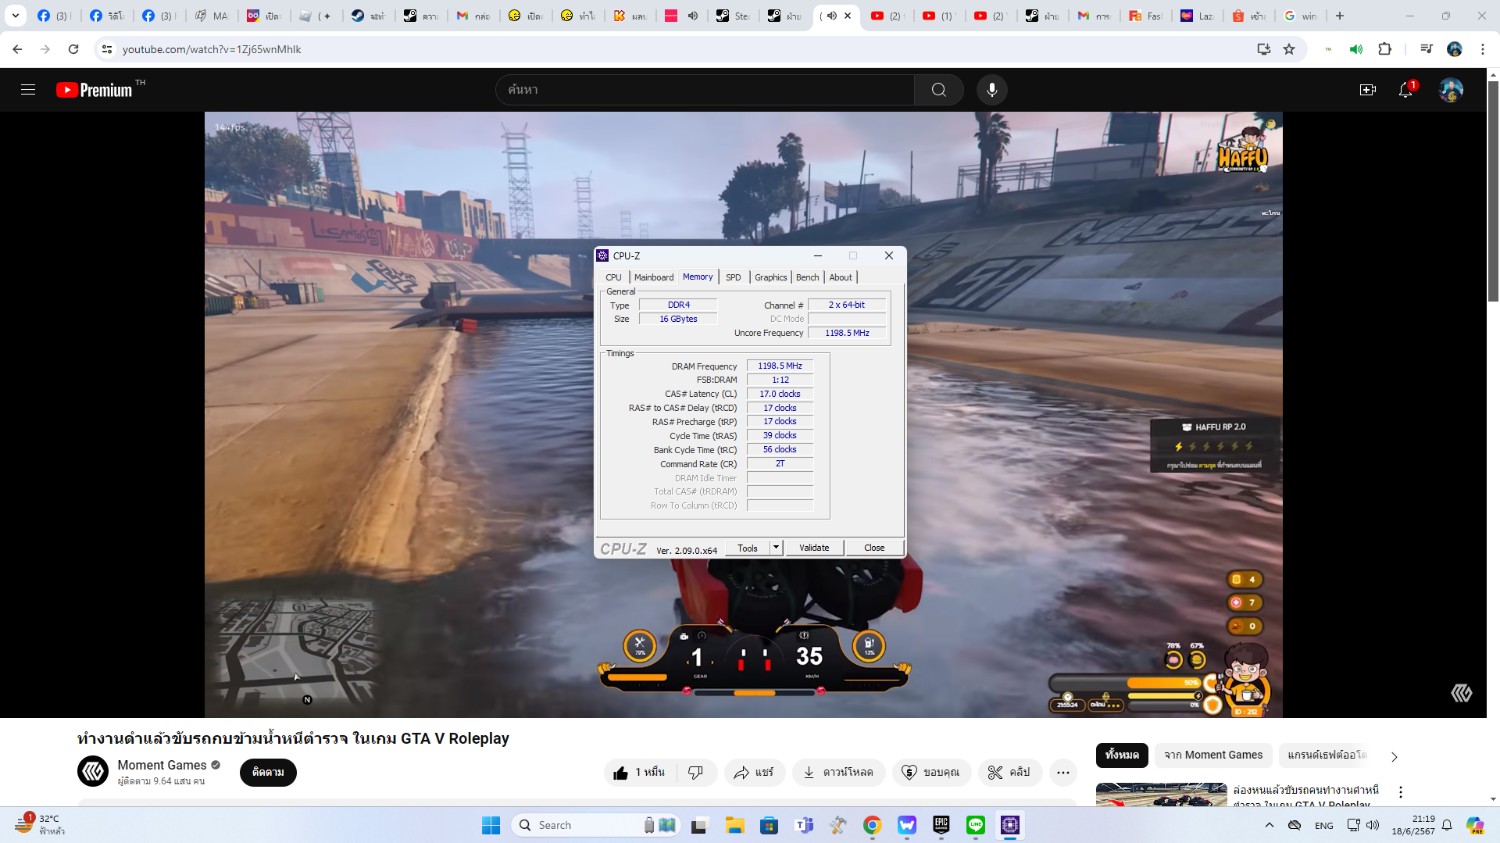The height and width of the screenshot is (843, 1500).
Task: Click the YouTube search magnifier button
Action: pyautogui.click(x=938, y=90)
